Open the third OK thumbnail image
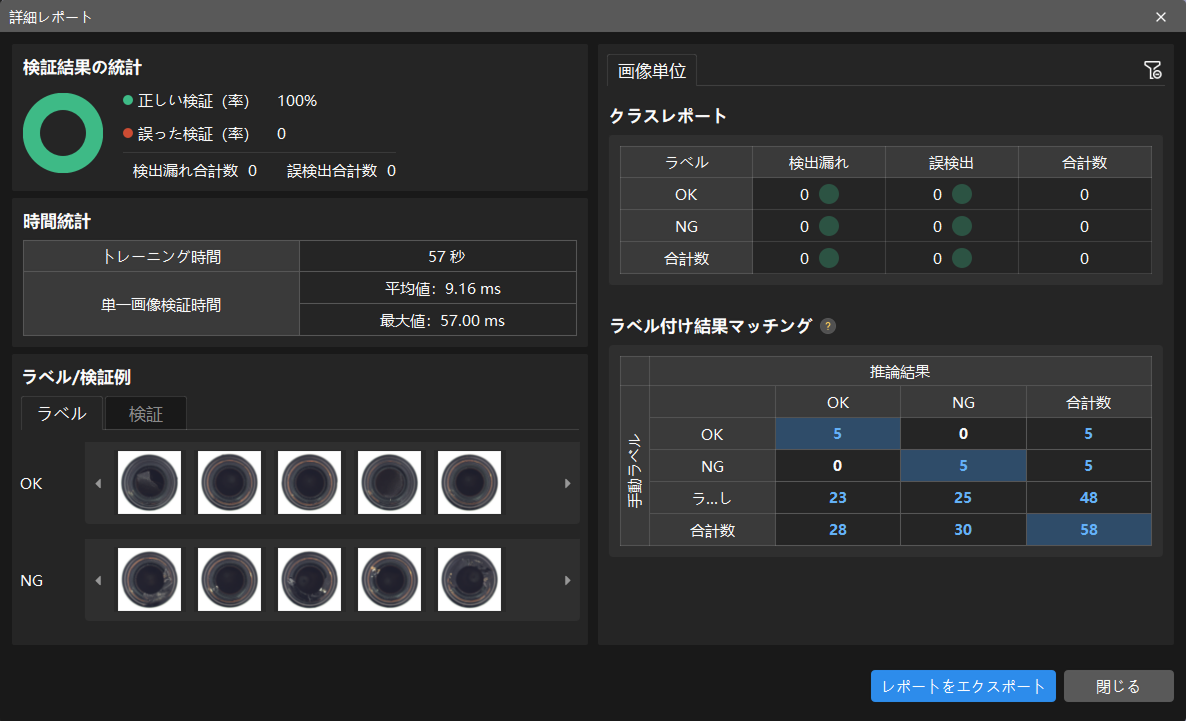1186x721 pixels. click(309, 483)
